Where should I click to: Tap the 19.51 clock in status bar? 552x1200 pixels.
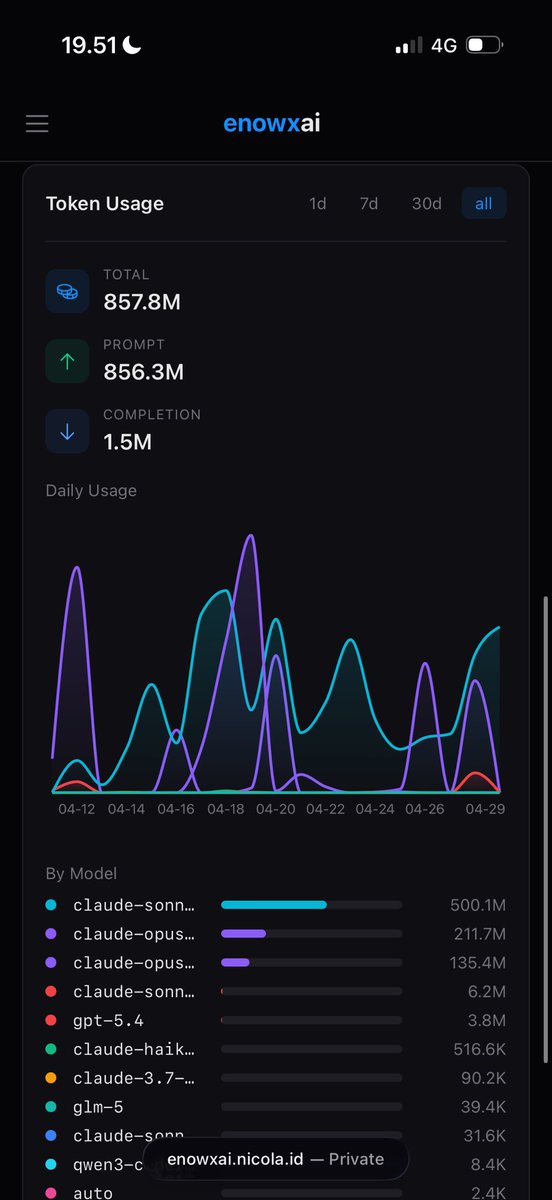pyautogui.click(x=89, y=45)
